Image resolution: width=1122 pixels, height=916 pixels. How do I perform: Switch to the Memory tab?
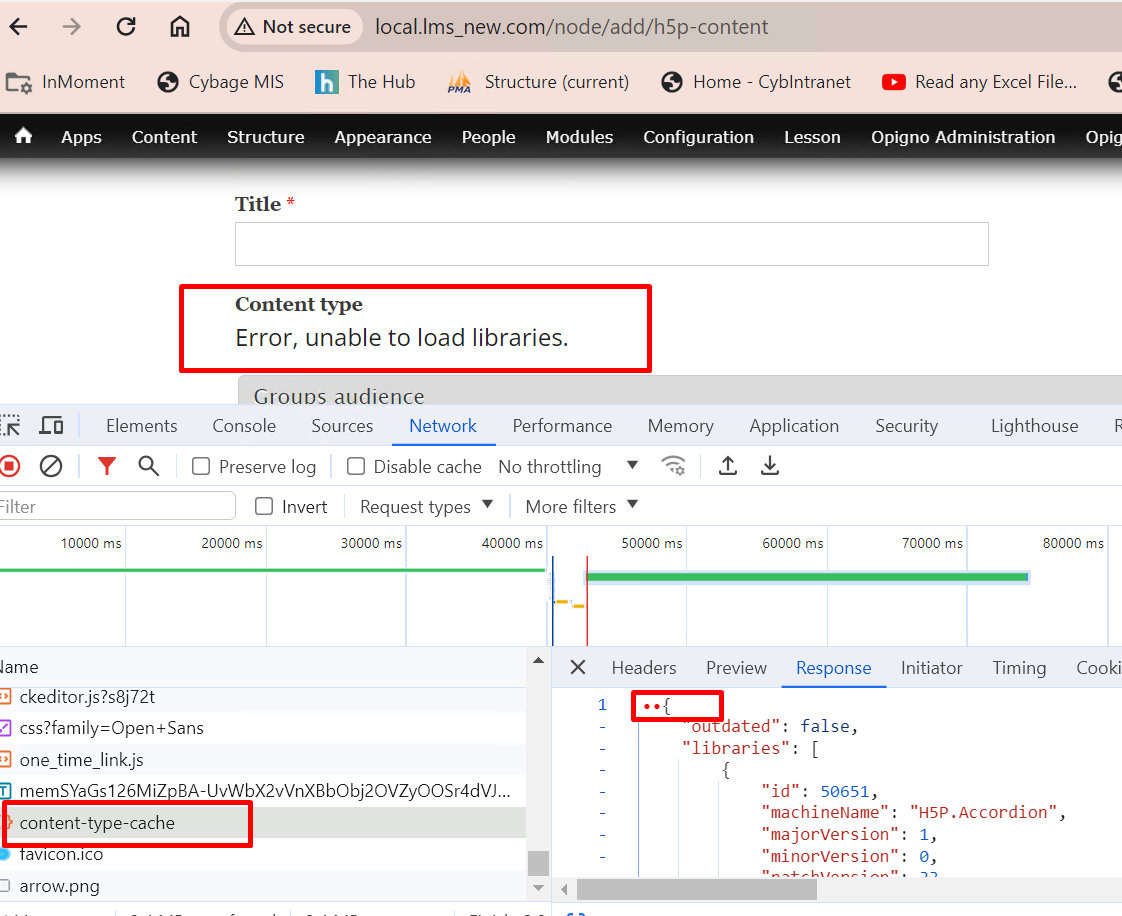680,427
